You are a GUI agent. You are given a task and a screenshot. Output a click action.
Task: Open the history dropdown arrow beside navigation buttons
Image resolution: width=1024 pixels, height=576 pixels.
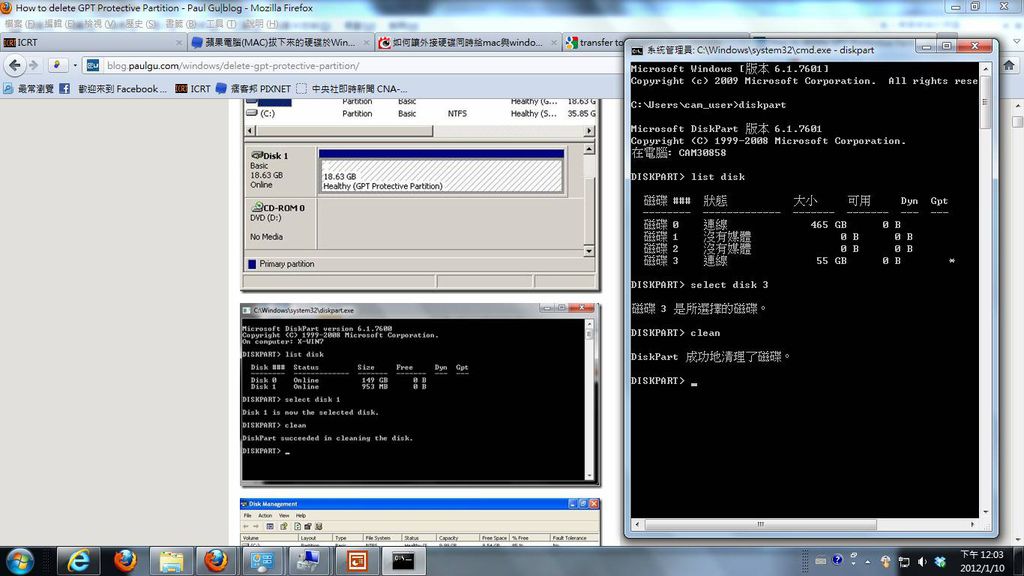pyautogui.click(x=75, y=65)
